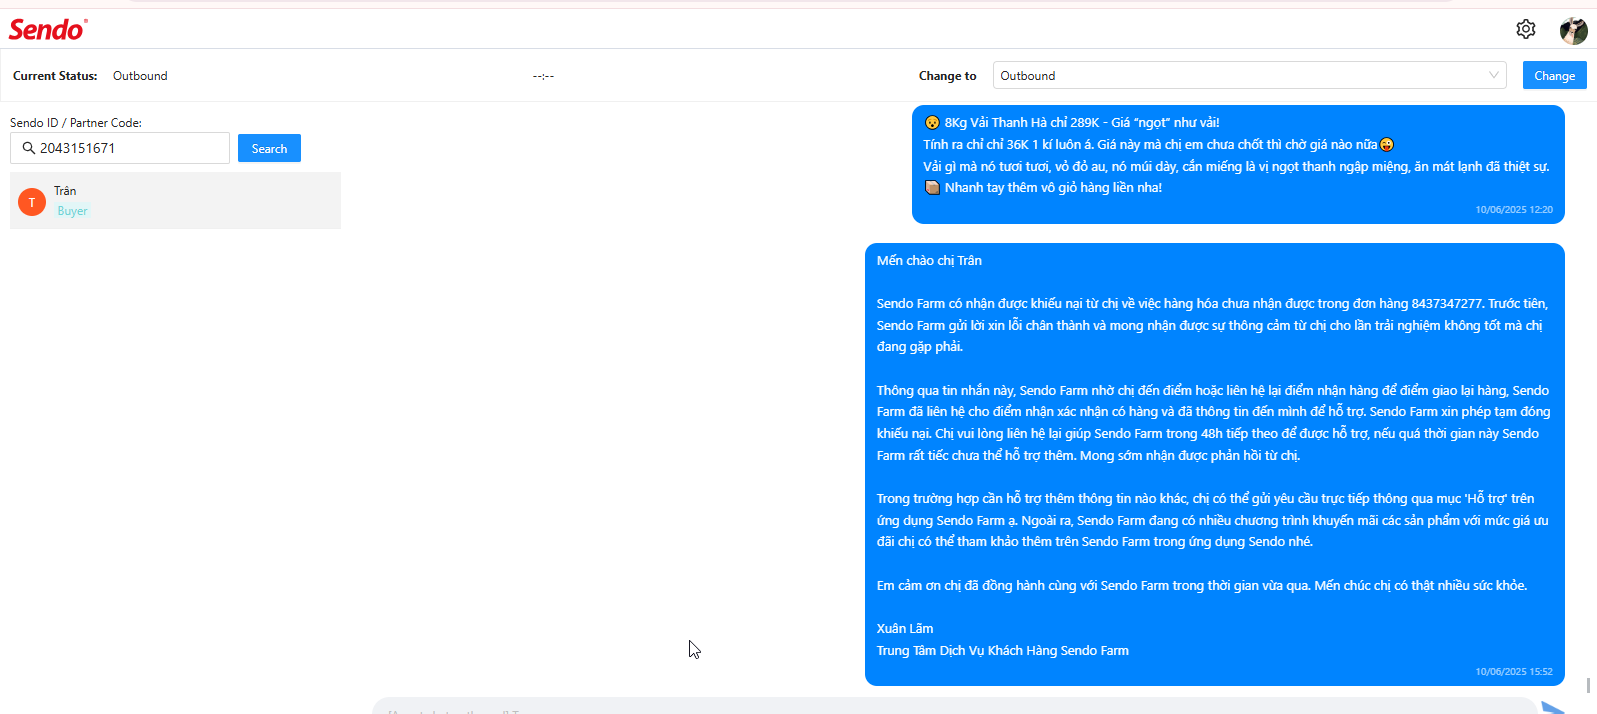The height and width of the screenshot is (714, 1597).
Task: Click the Sendo logo
Action: [48, 30]
